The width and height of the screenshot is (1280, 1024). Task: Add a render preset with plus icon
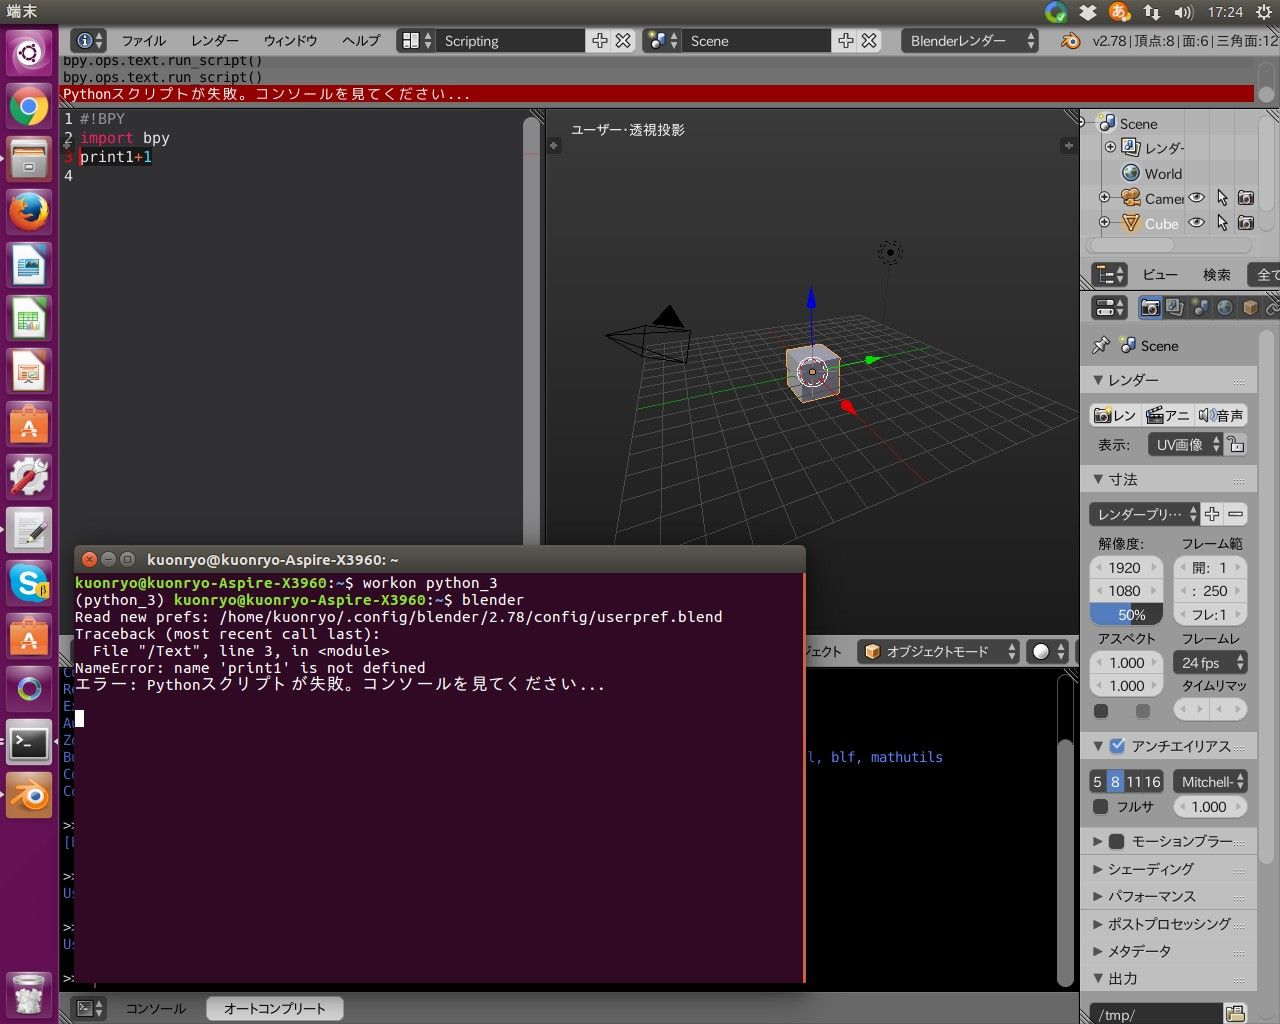point(1212,514)
